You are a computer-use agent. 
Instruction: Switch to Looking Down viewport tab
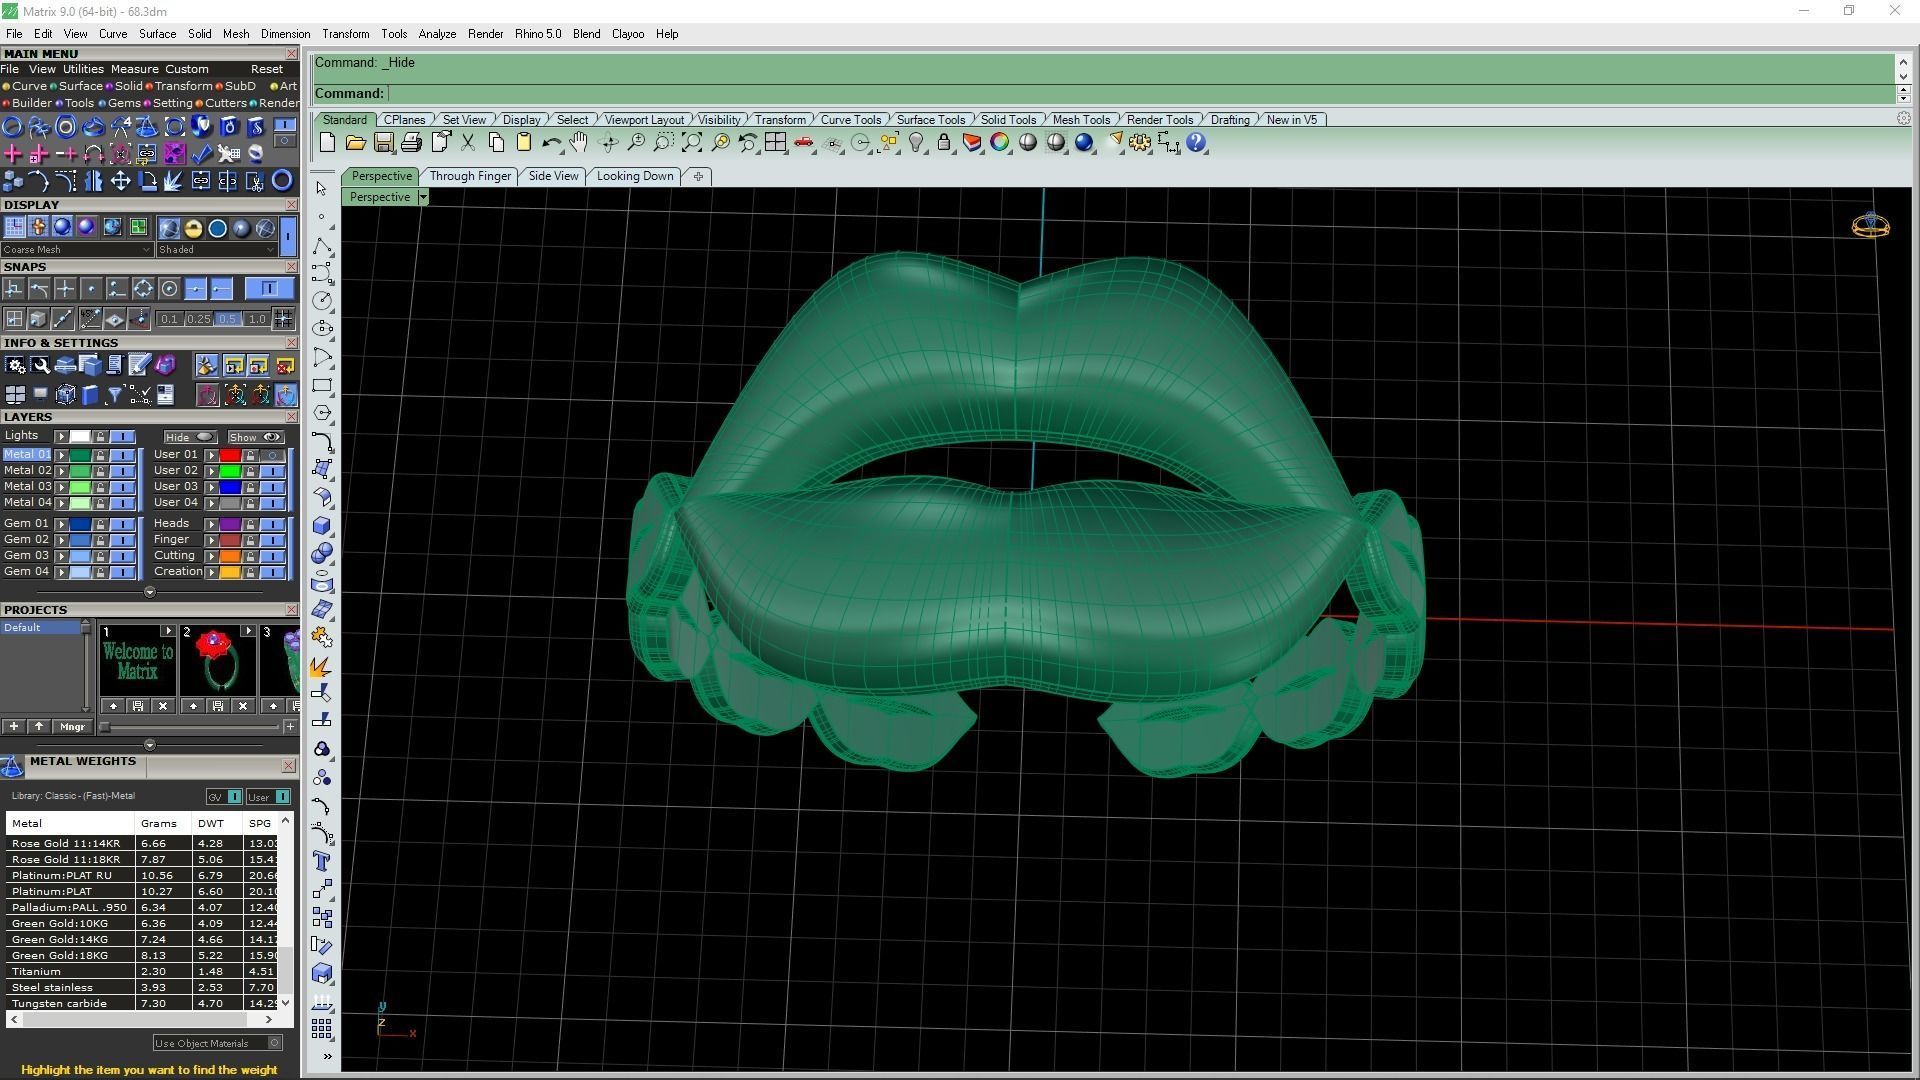pos(635,176)
